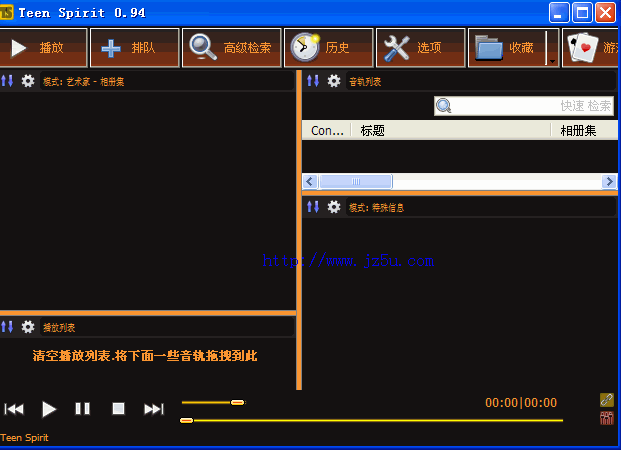
Task: Open gear settings of 音轨列表 panel
Action: [x=334, y=81]
